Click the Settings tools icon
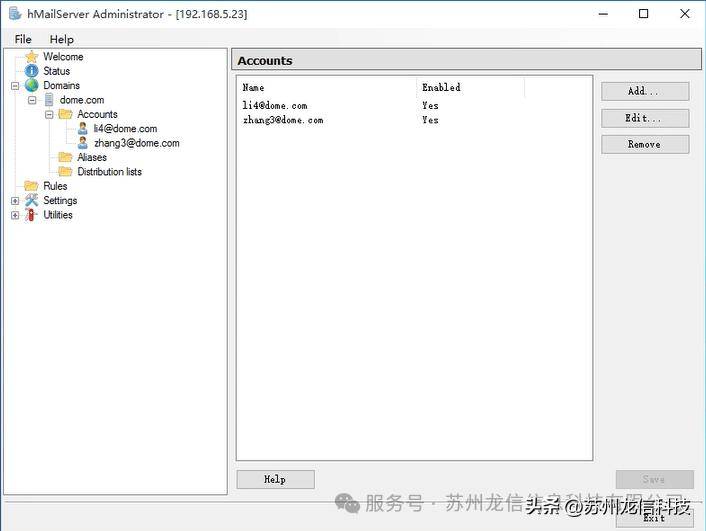This screenshot has width=706, height=531. [32, 200]
